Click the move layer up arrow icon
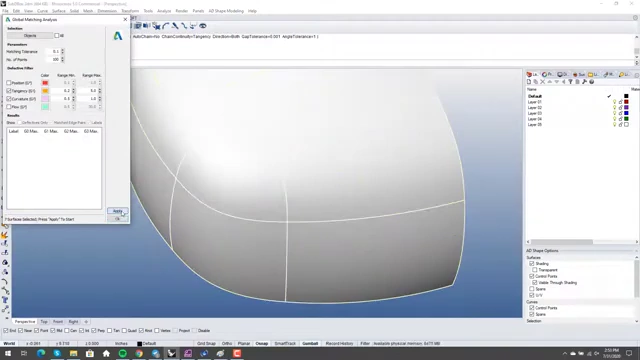The height and width of the screenshot is (360, 640). [549, 82]
